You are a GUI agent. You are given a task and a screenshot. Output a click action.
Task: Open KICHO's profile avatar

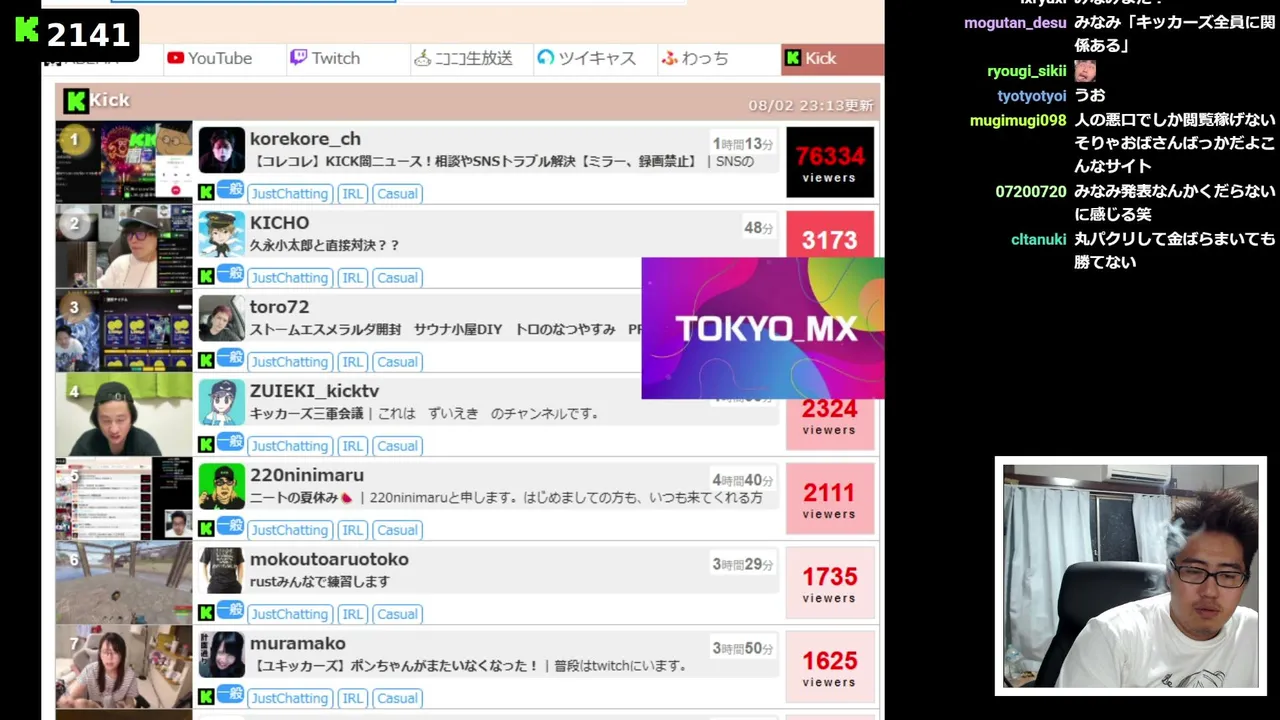click(222, 234)
